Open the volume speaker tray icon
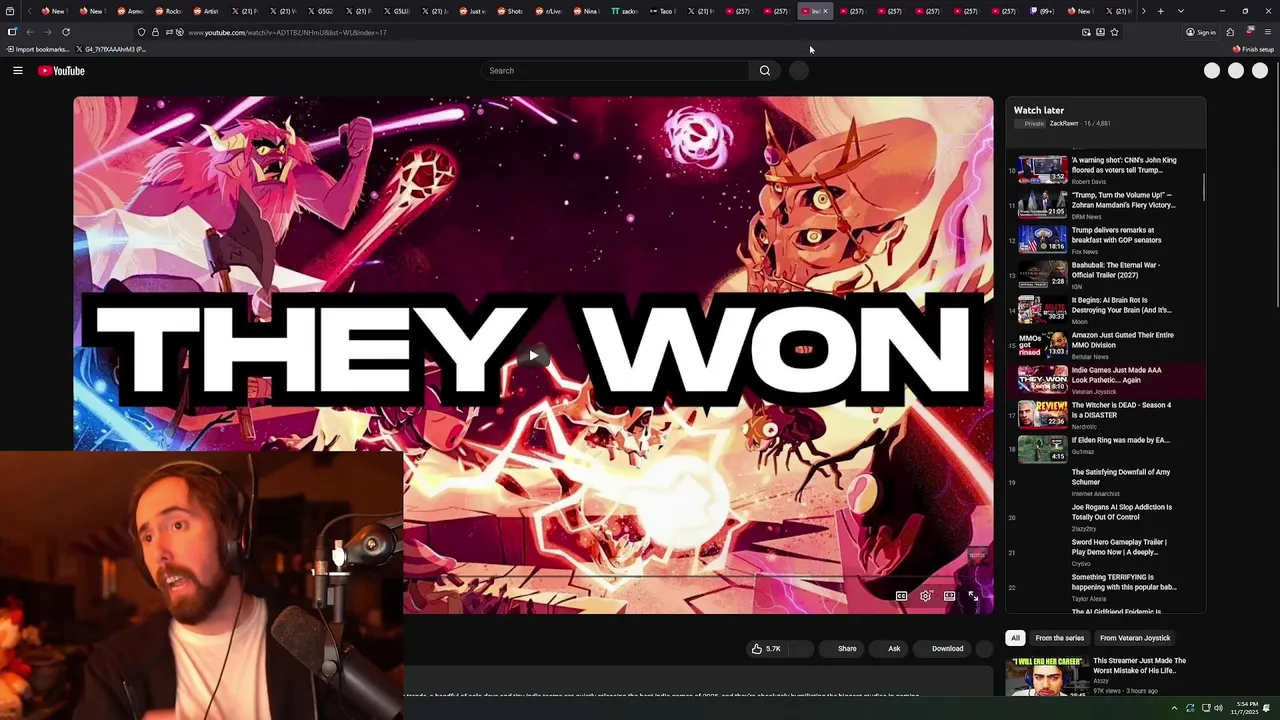This screenshot has width=1280, height=720. pos(1218,708)
